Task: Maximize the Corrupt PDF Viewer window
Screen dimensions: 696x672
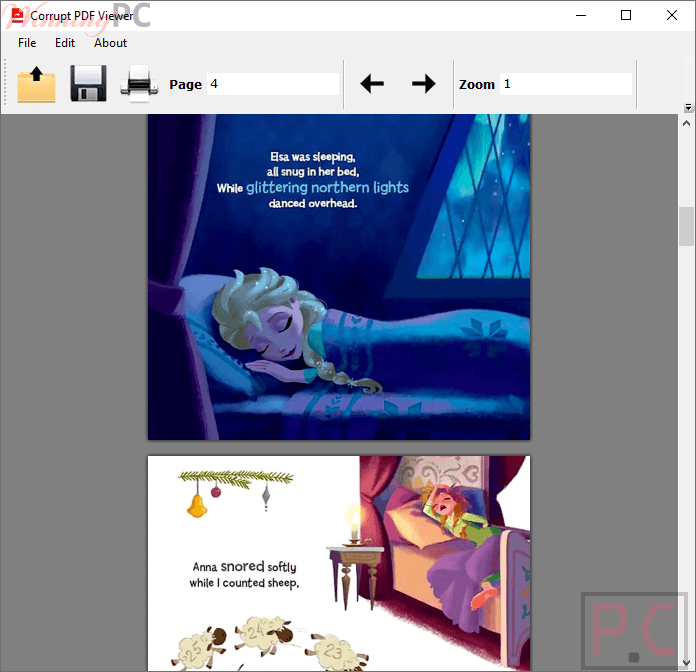Action: point(626,15)
